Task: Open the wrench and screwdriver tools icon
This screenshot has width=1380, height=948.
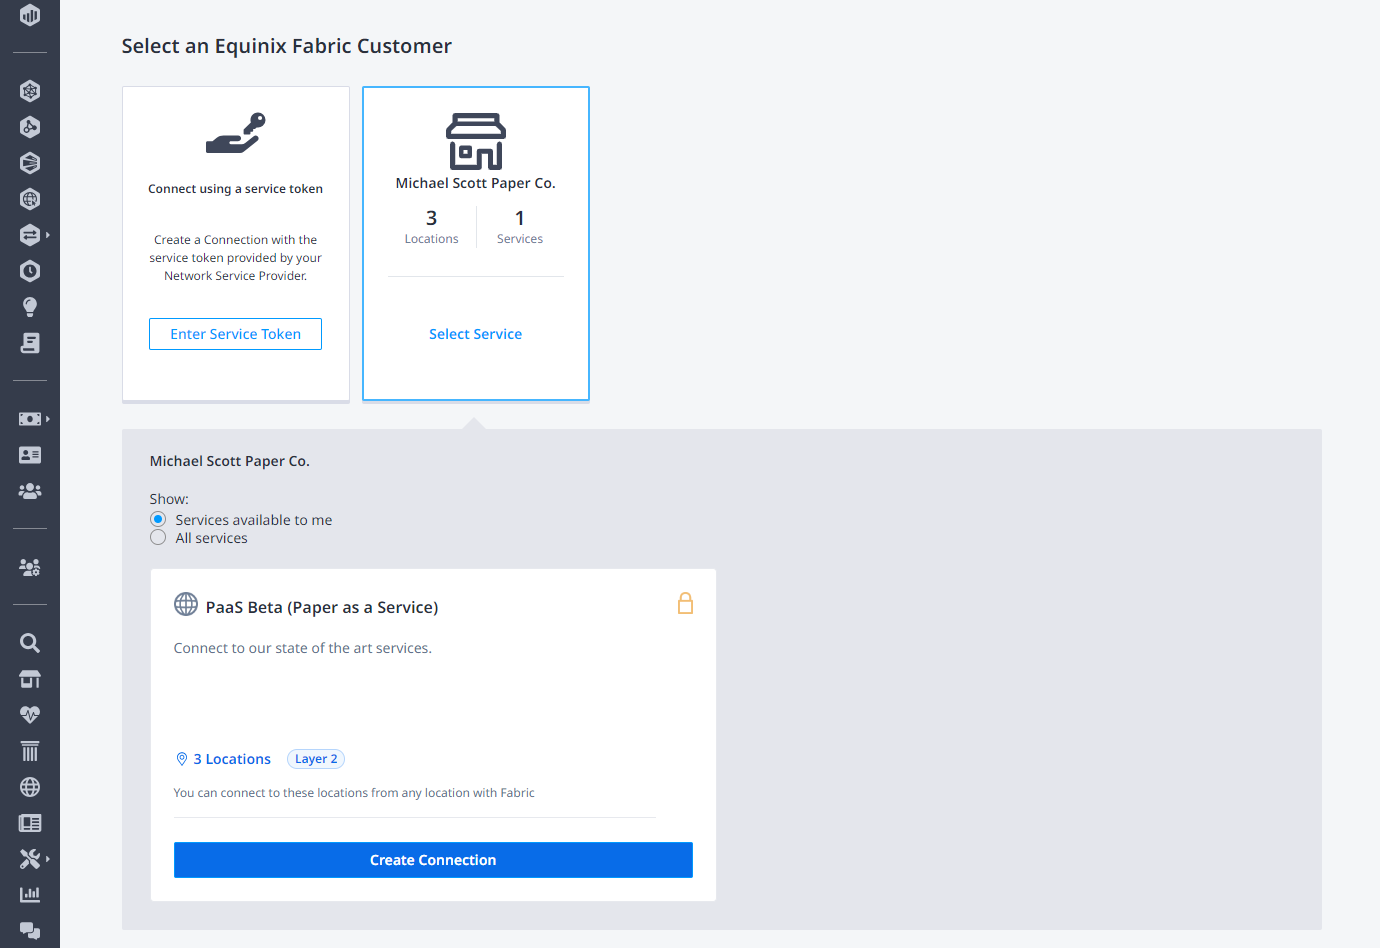Action: 30,859
